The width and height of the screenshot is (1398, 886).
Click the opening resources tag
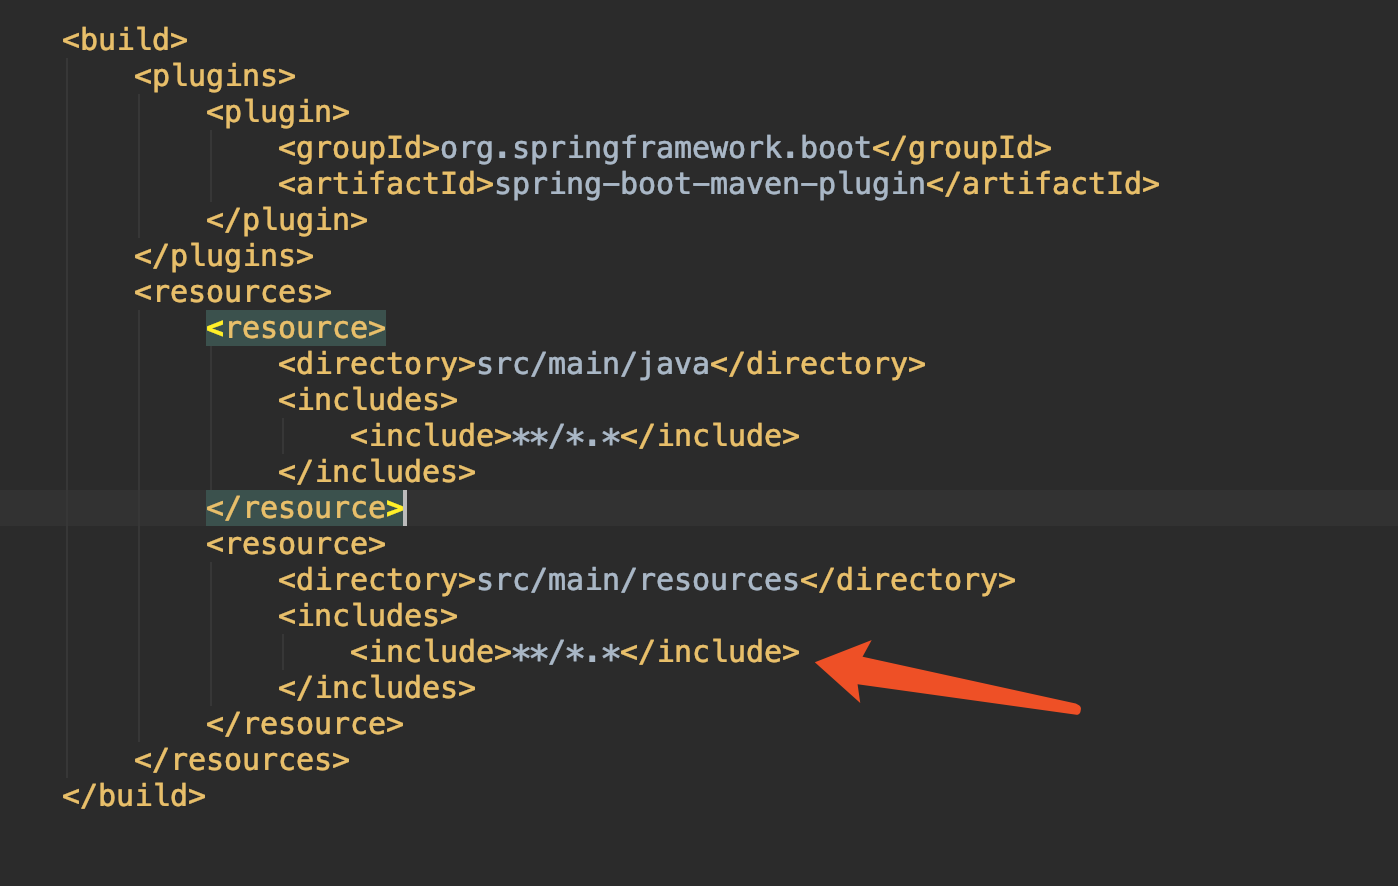(233, 292)
